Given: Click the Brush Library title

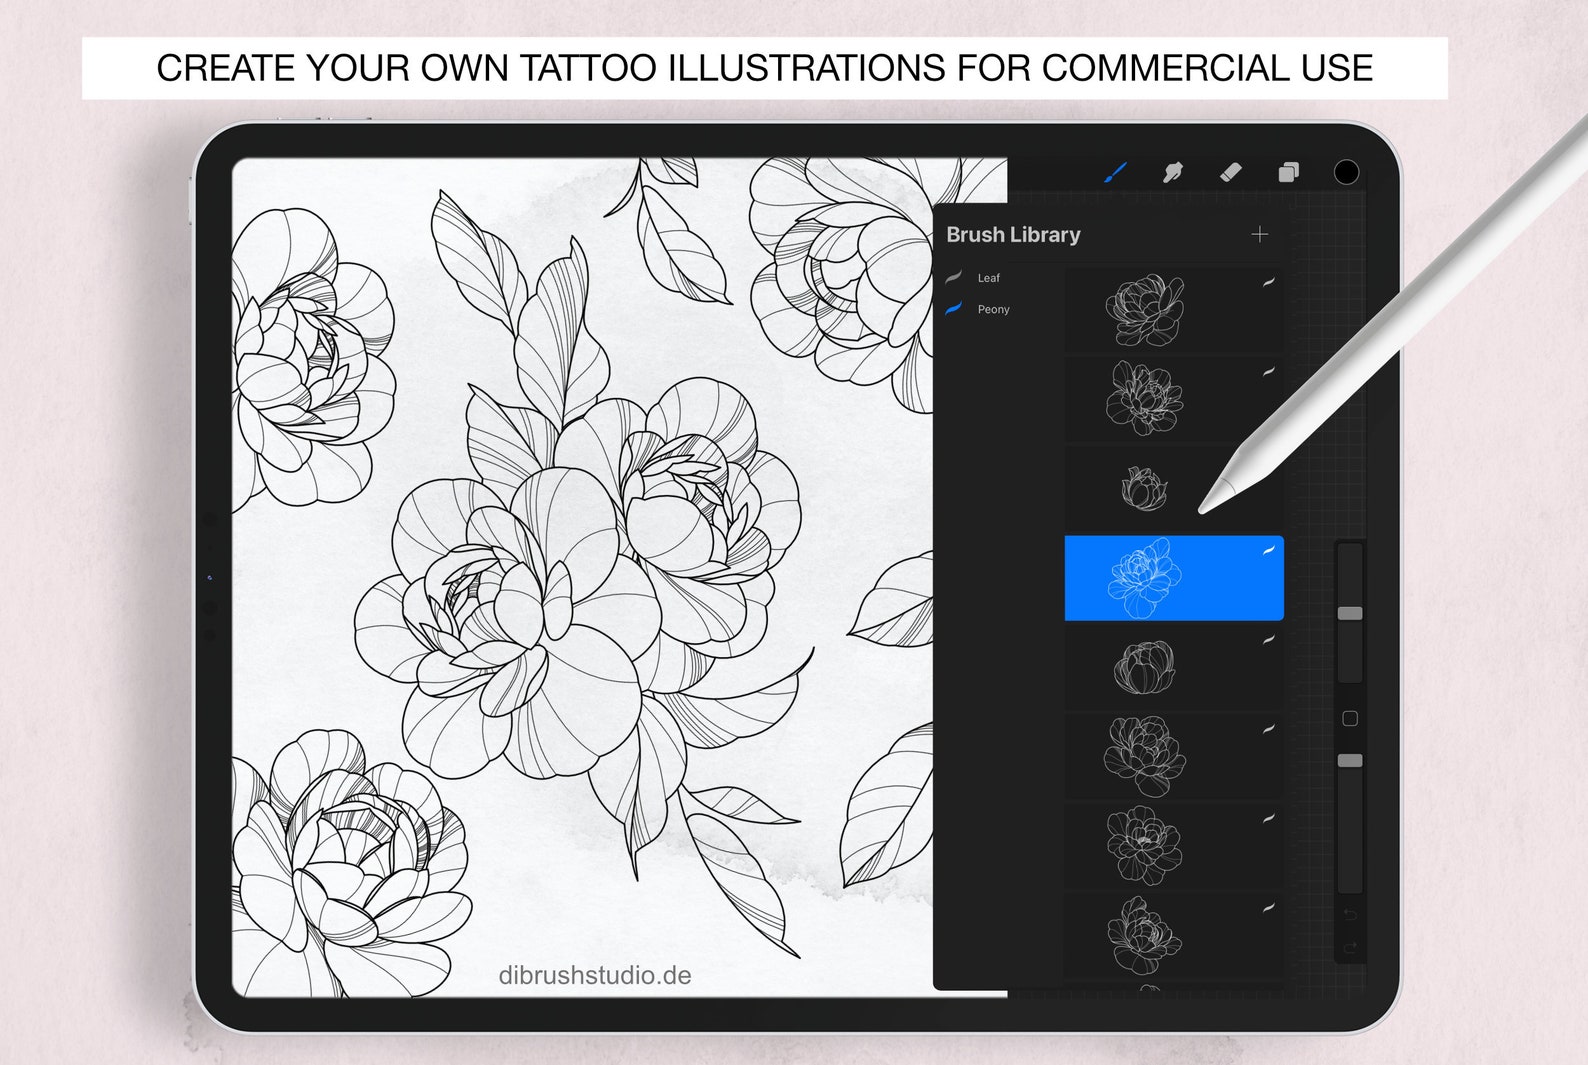Looking at the screenshot, I should 1013,234.
